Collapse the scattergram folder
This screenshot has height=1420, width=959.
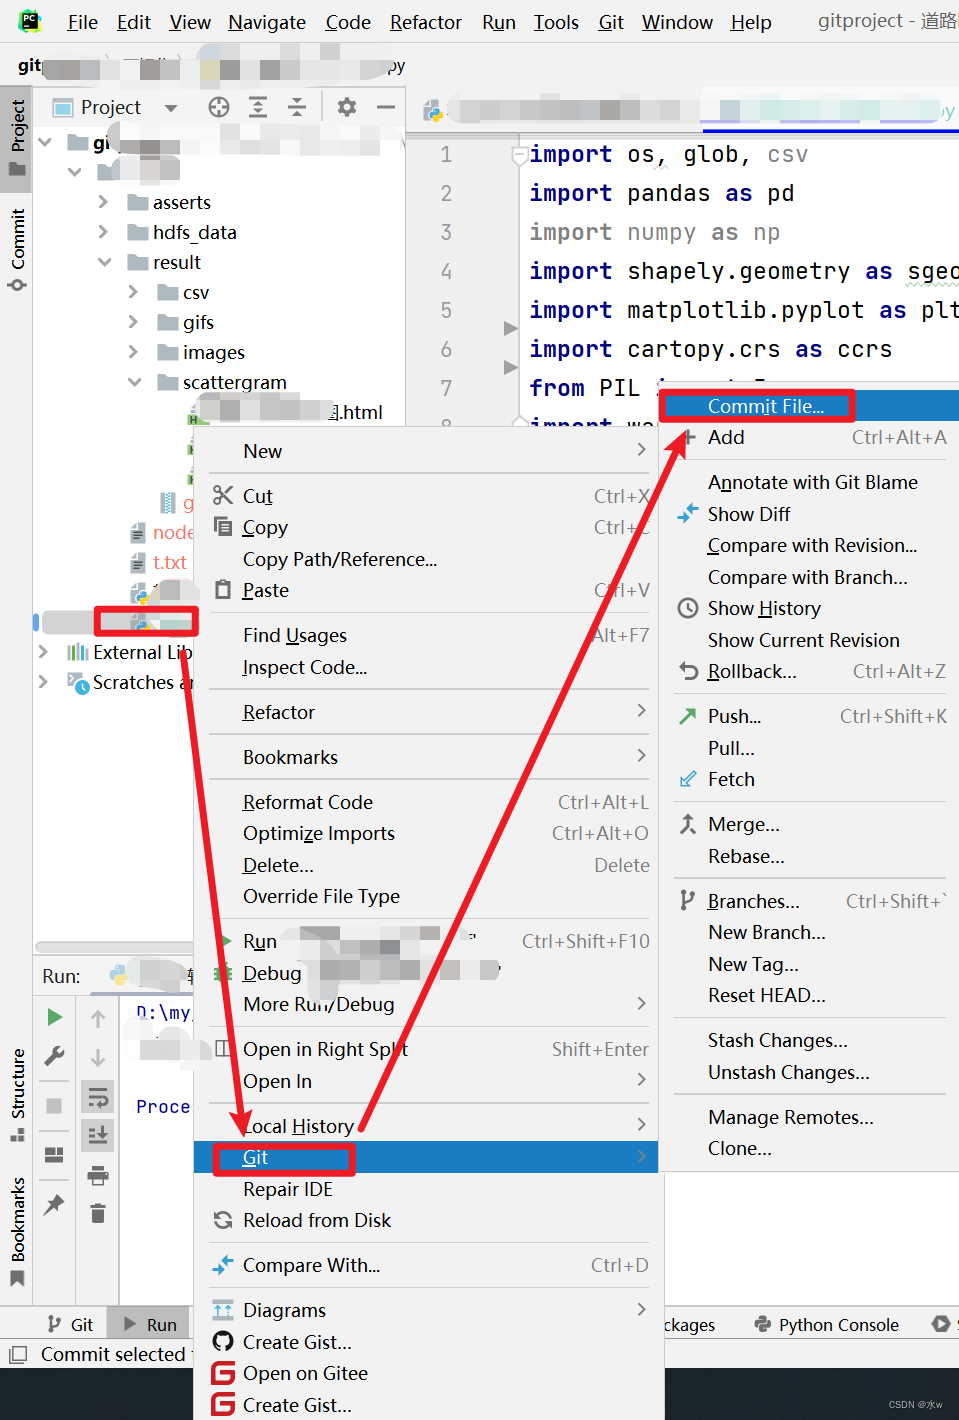pos(134,382)
